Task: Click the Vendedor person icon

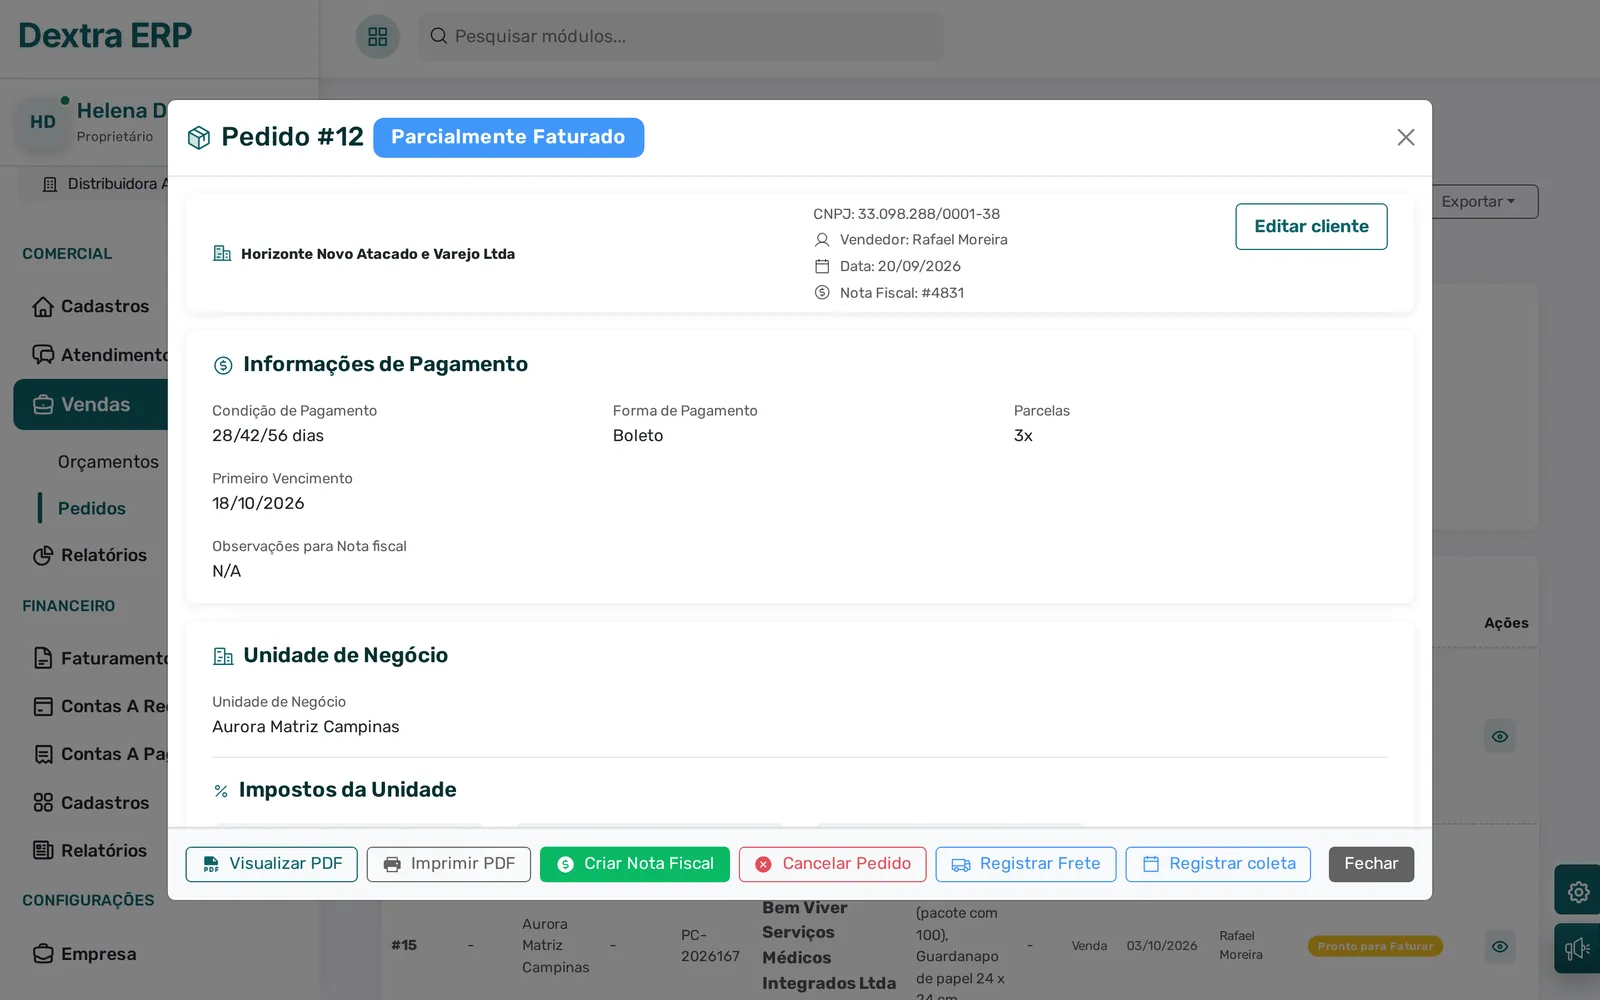Action: coord(822,240)
